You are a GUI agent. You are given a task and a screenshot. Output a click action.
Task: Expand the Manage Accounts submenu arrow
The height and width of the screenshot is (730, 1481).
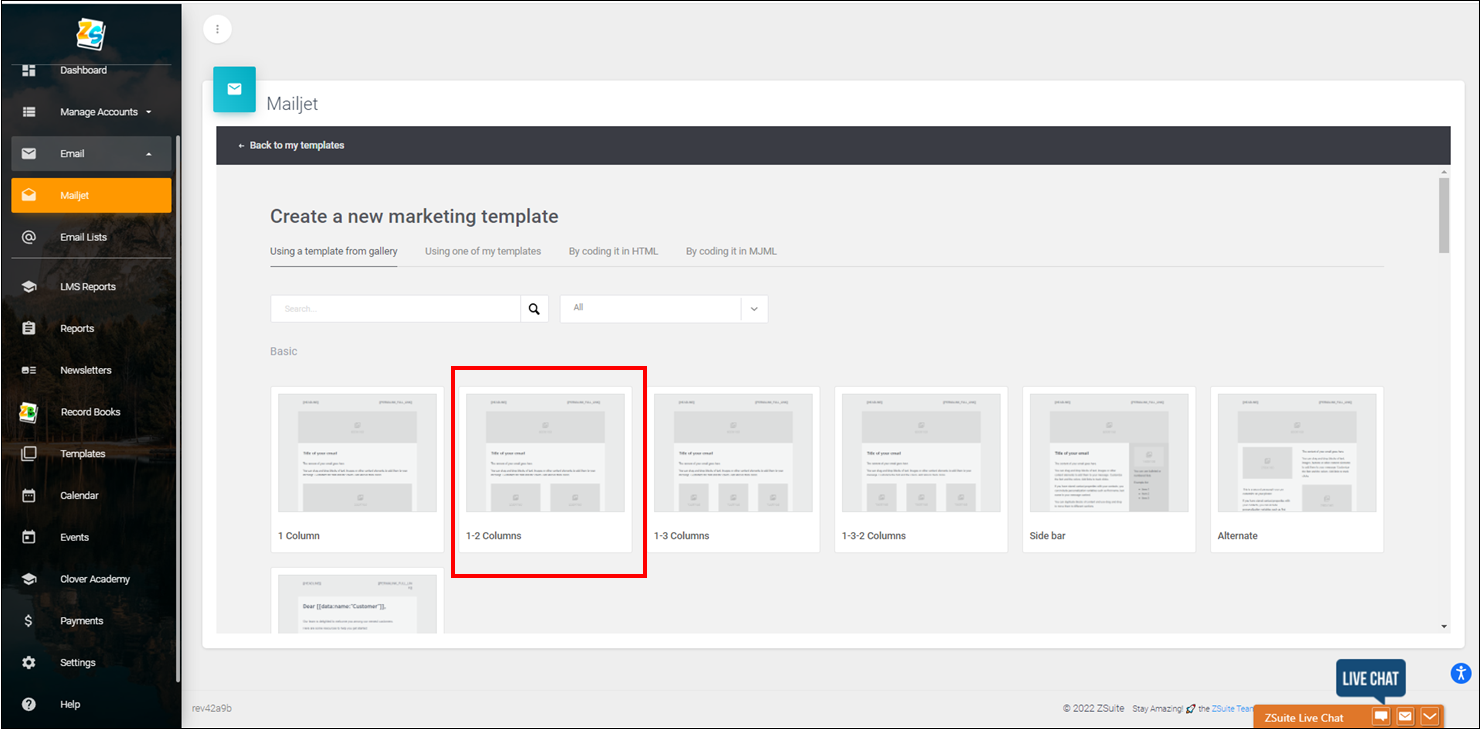pos(149,112)
